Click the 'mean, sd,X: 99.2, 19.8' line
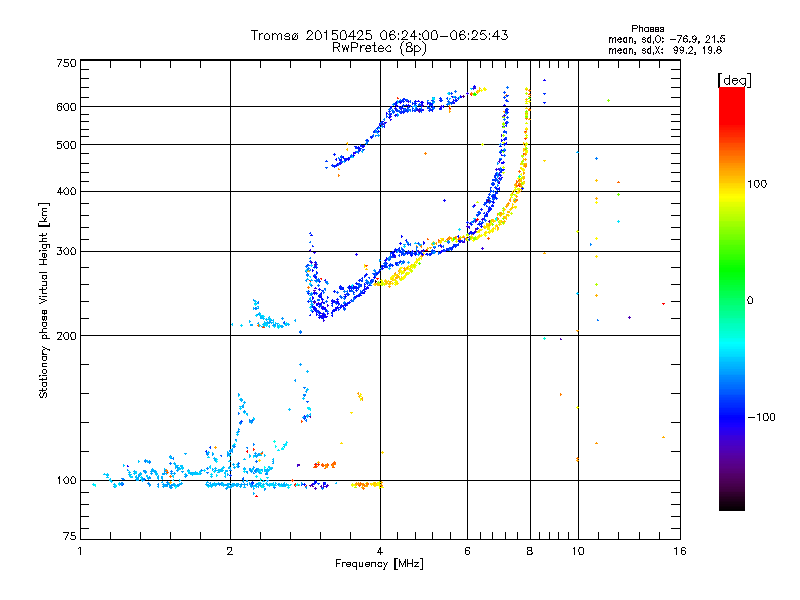Viewport: 800px width, 600px height. click(x=664, y=50)
